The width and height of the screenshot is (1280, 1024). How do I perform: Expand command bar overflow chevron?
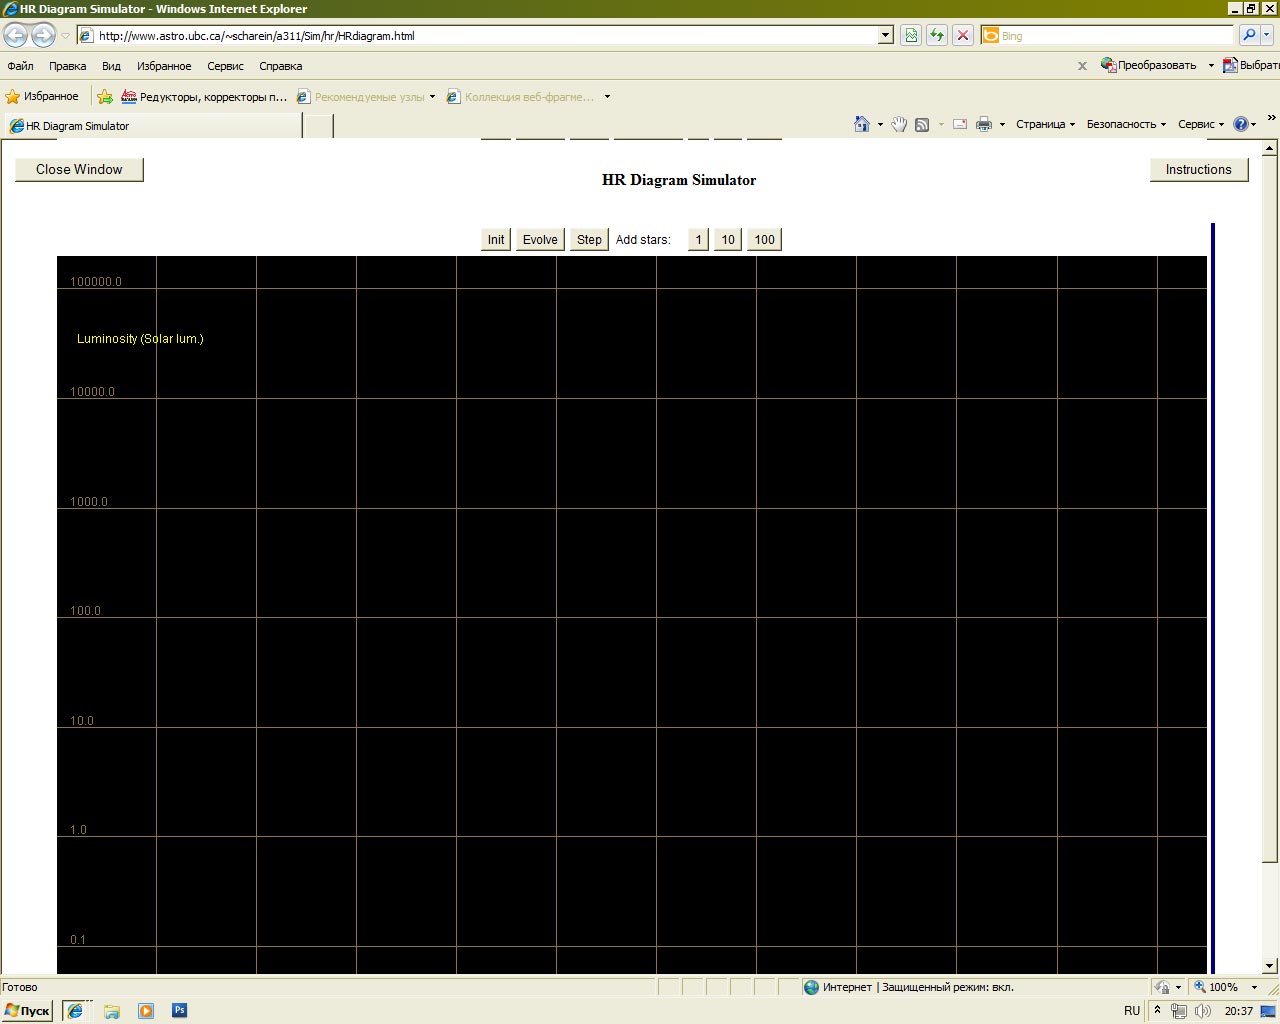click(x=1271, y=118)
